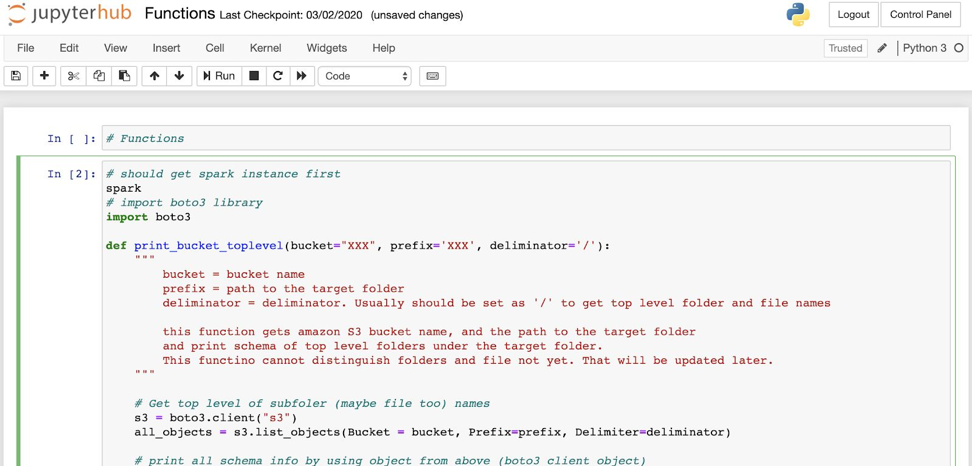972x466 pixels.
Task: Click the empty In [ ] prompt
Action: 72,138
